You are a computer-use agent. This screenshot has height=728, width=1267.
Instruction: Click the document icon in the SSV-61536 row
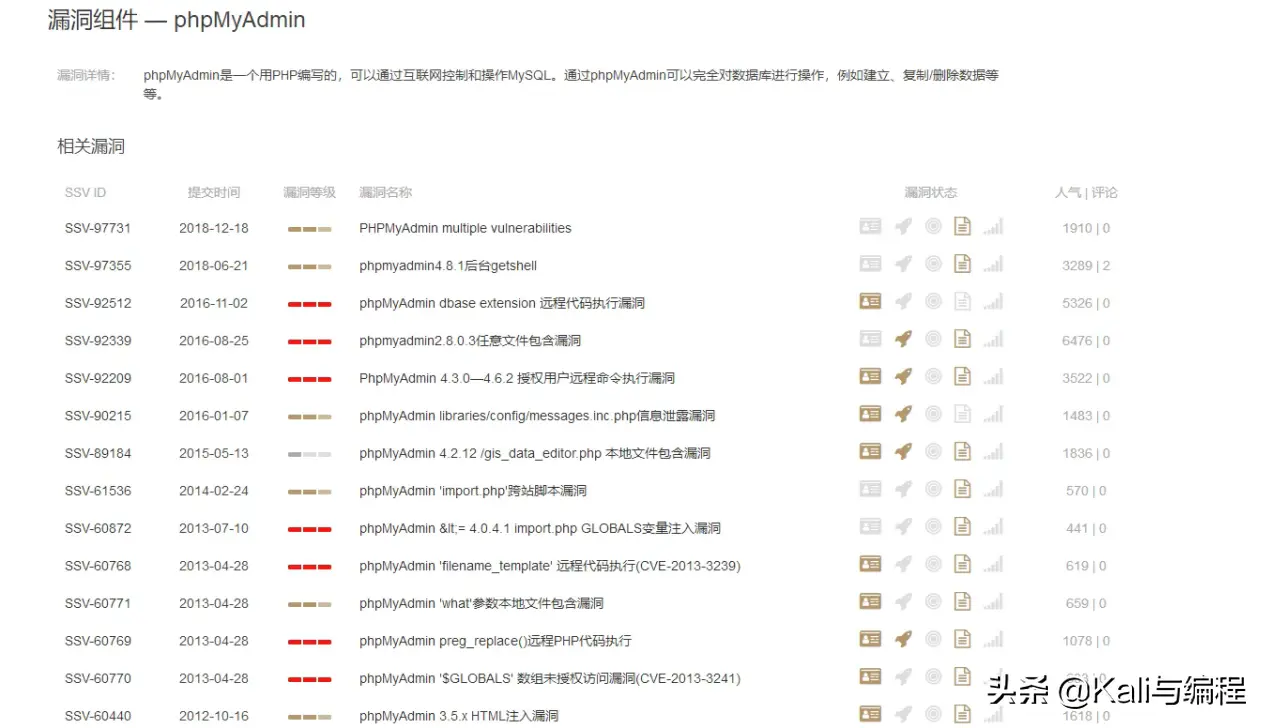coord(962,490)
